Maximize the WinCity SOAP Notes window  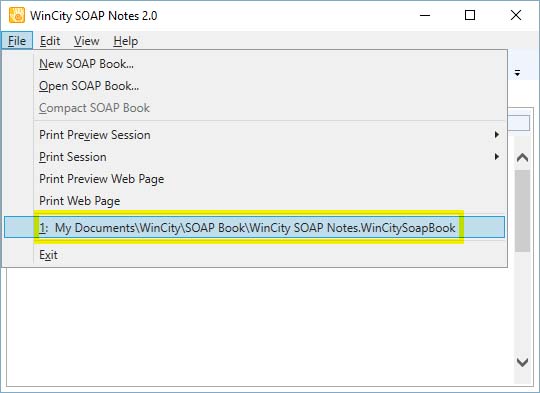(x=470, y=15)
